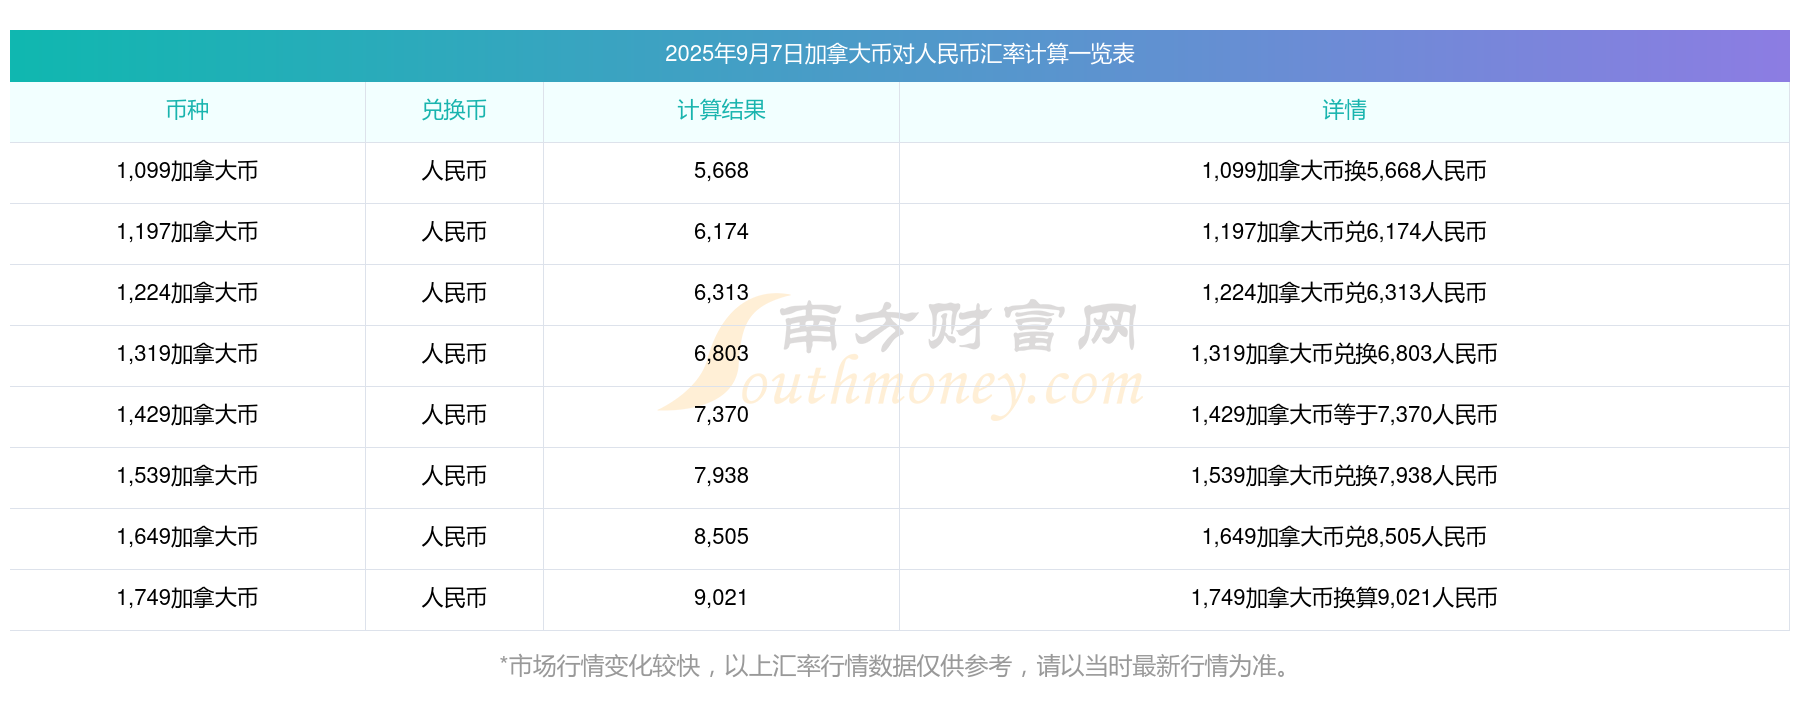Select the result value 8,505
This screenshot has height=720, width=1800.
click(721, 537)
